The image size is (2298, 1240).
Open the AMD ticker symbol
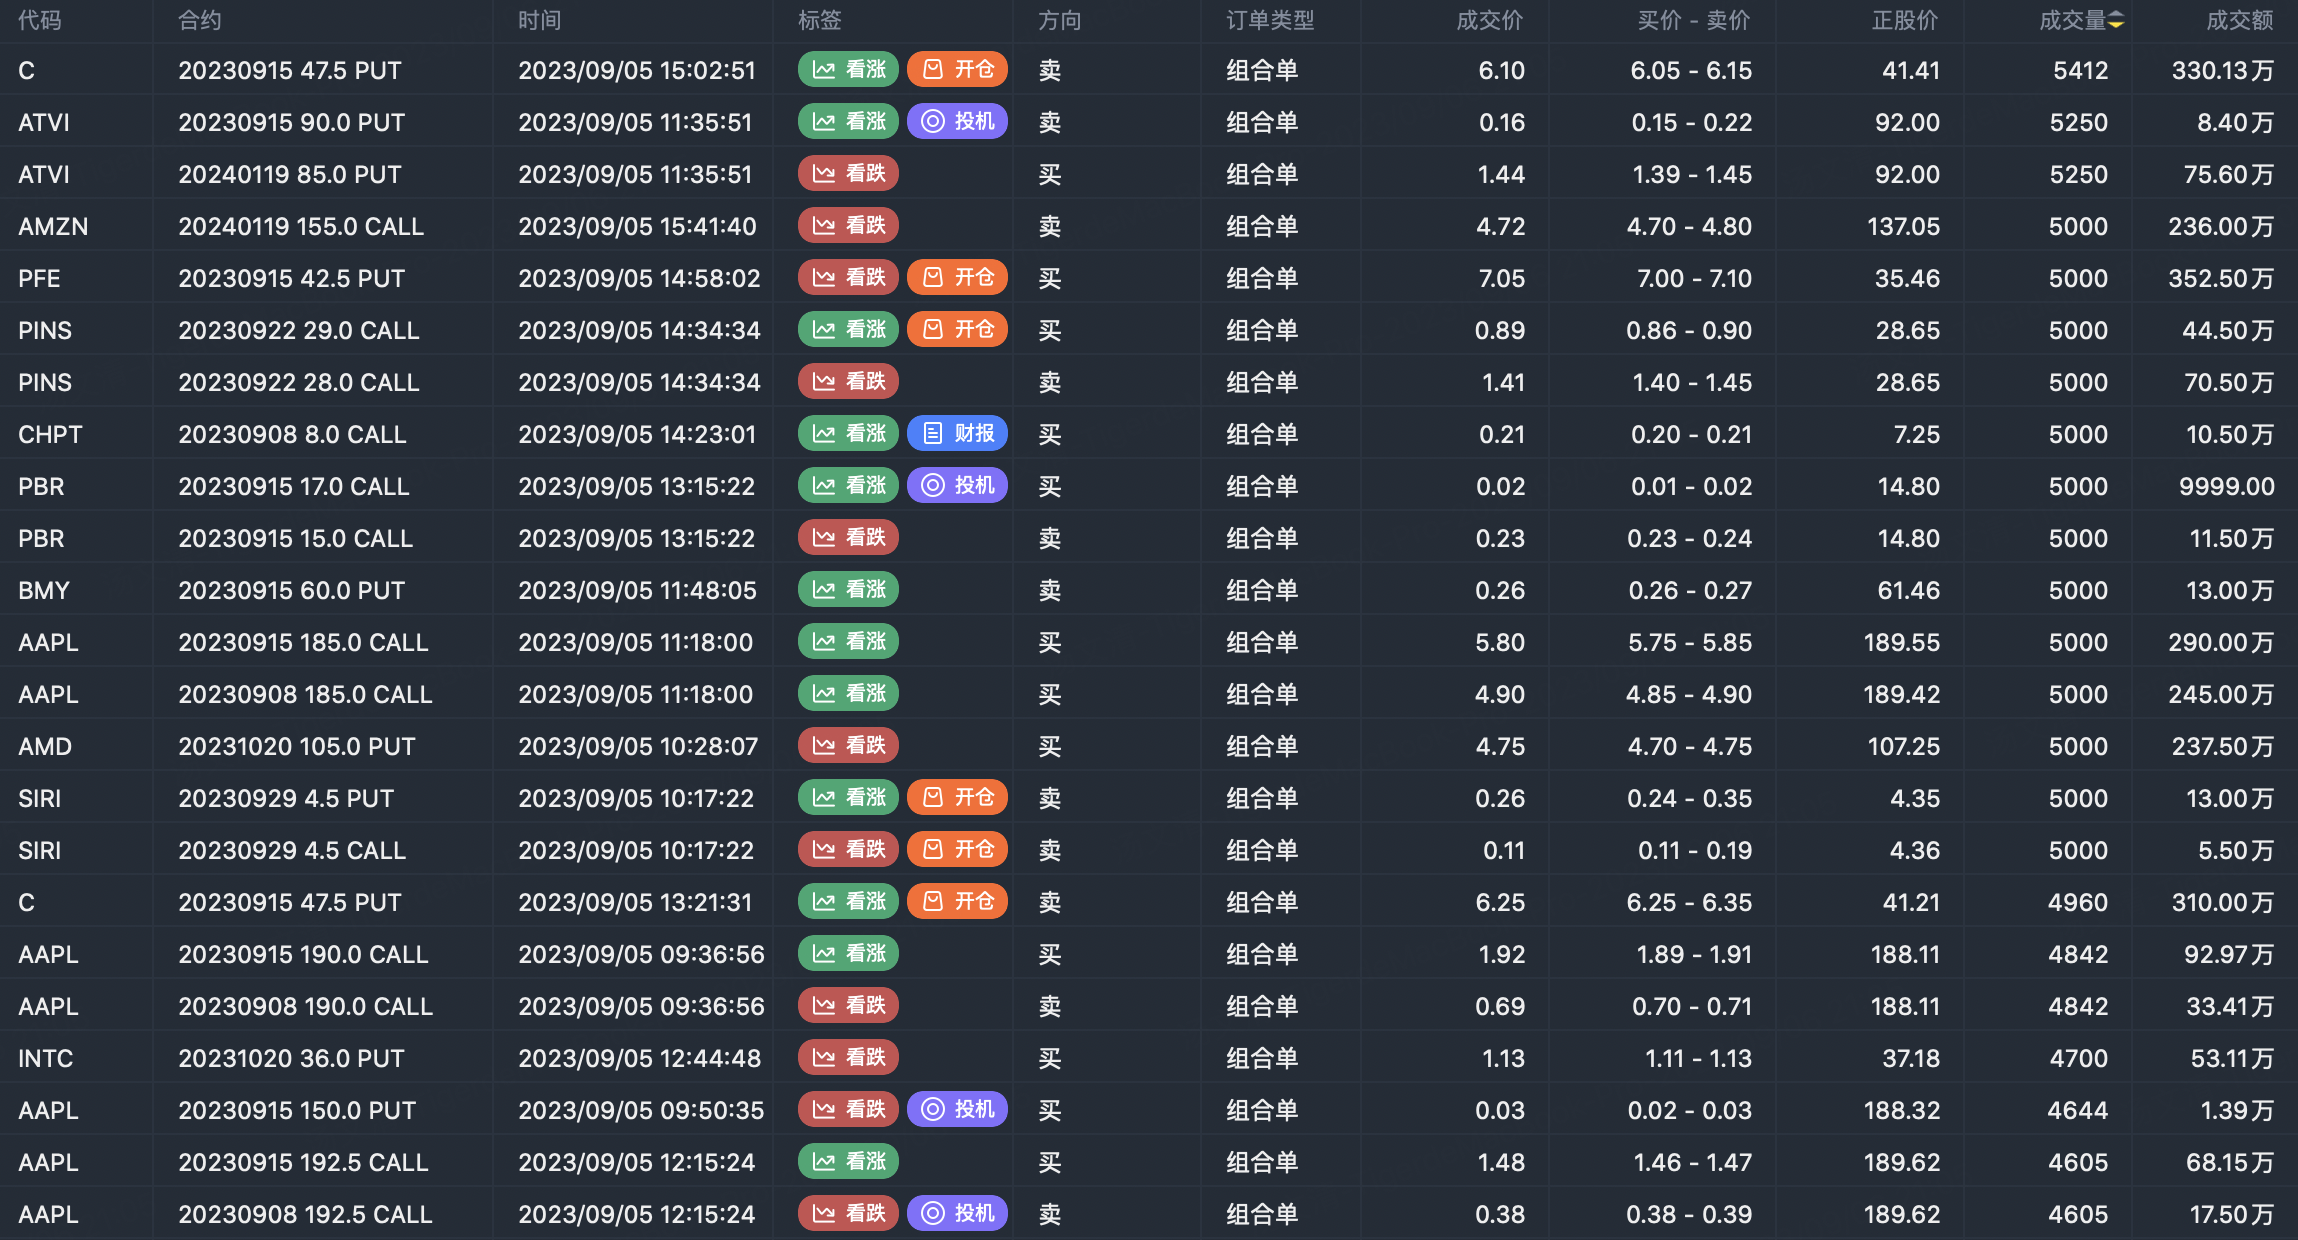[x=45, y=746]
